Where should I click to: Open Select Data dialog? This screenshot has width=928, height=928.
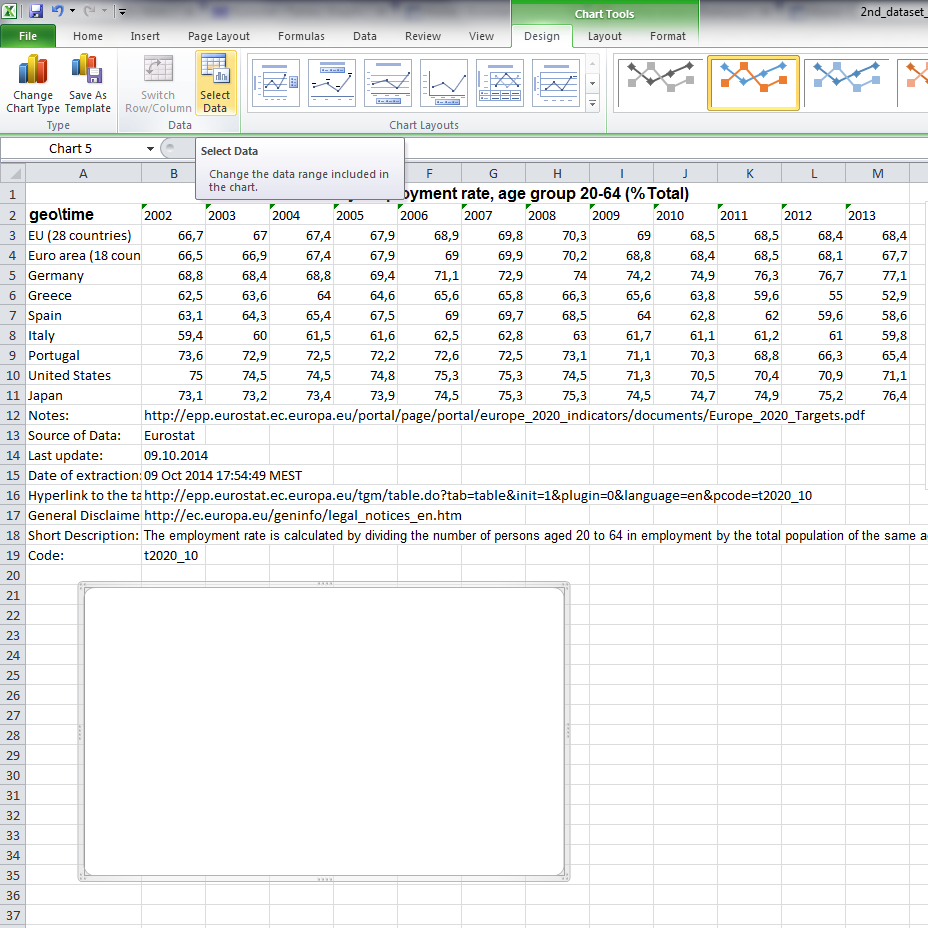(x=215, y=83)
